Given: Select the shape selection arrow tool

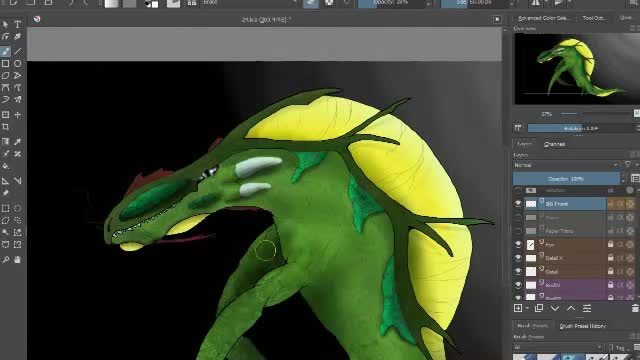Looking at the screenshot, I should (5, 24).
